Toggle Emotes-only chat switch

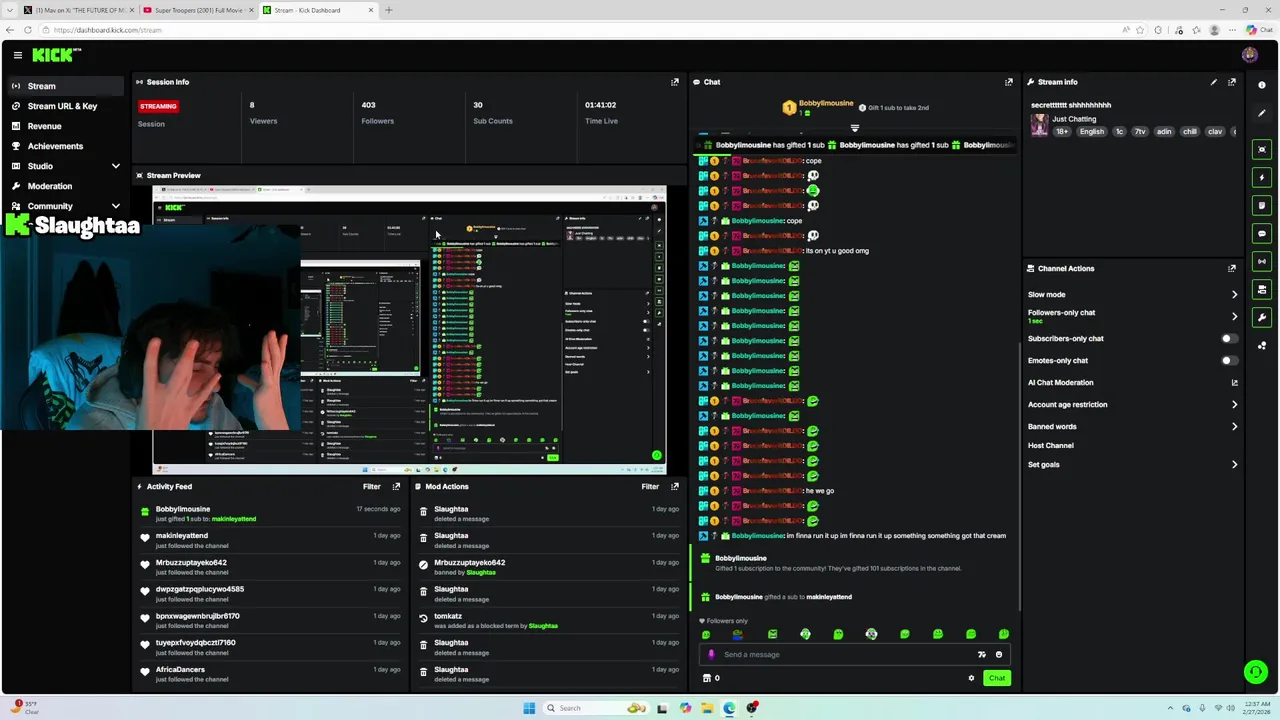(x=1229, y=360)
